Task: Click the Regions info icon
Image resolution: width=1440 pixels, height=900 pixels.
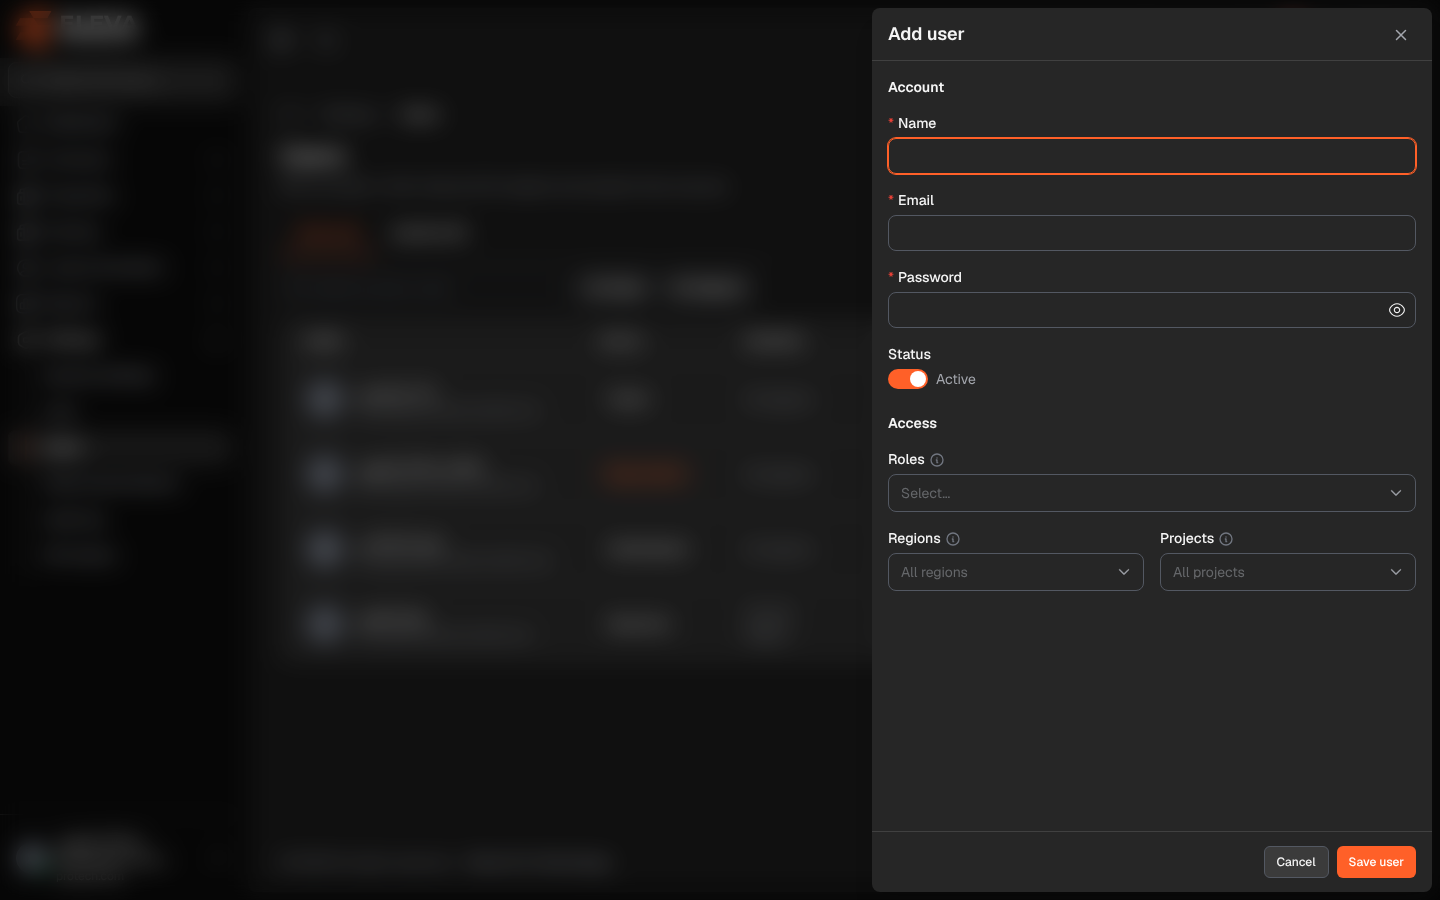Action: click(953, 539)
